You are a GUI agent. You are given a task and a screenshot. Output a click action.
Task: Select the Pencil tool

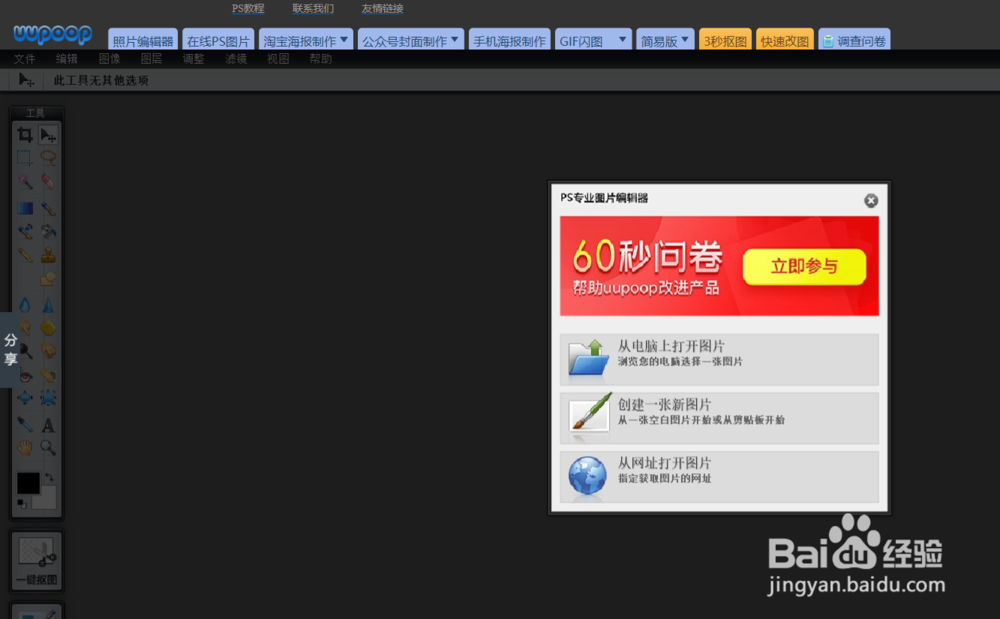(x=25, y=255)
